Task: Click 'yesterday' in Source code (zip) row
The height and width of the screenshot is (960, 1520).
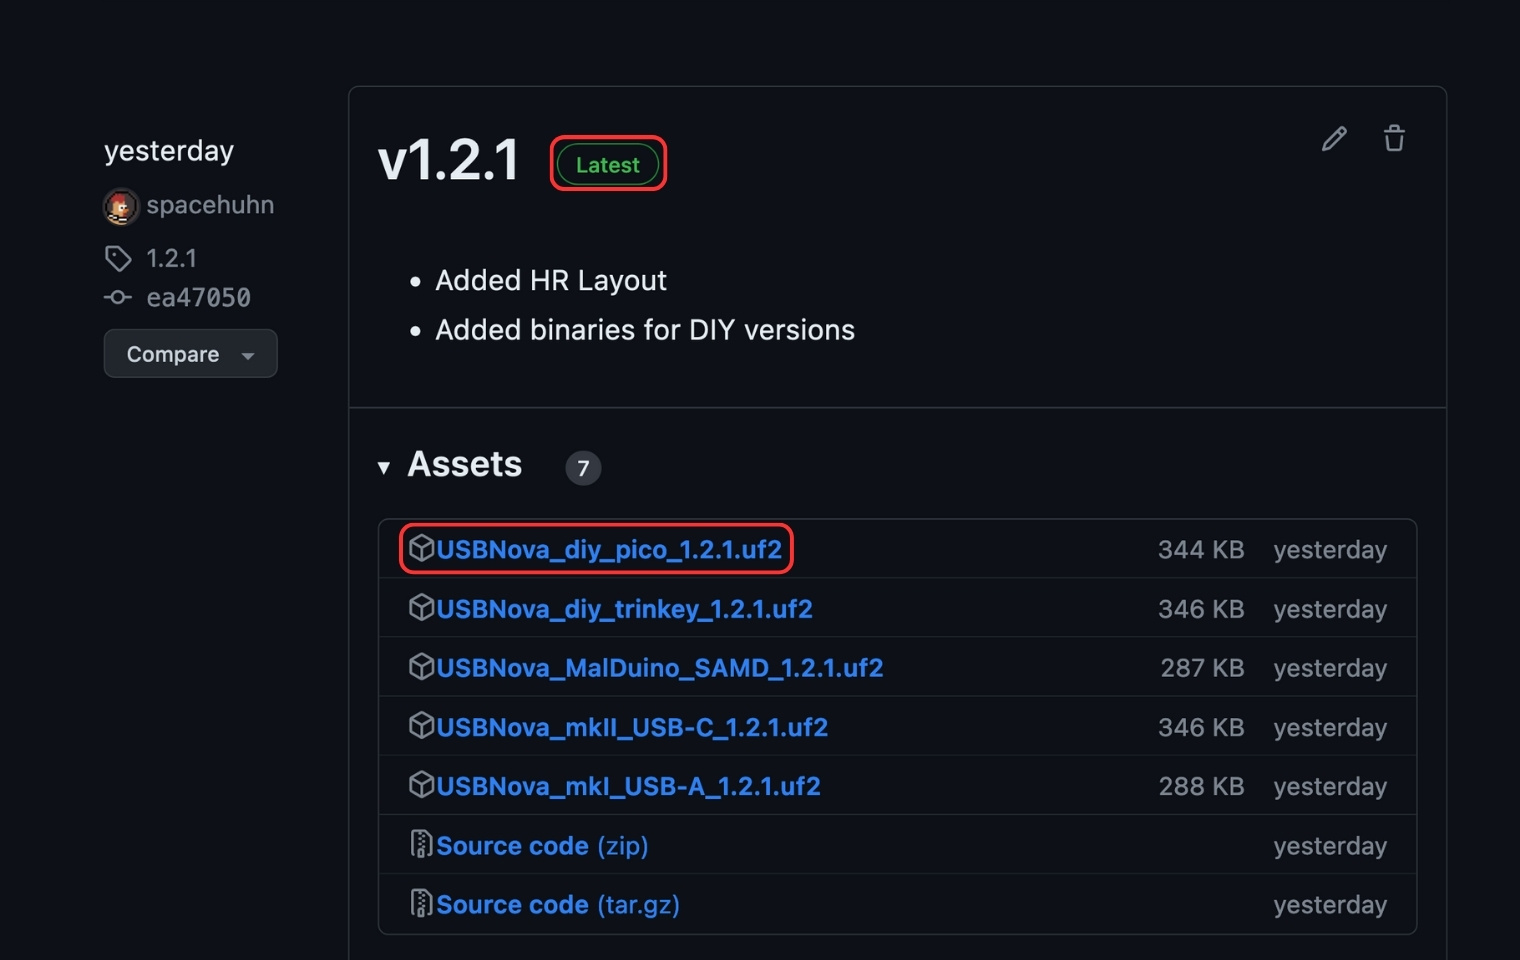Action: pos(1330,846)
